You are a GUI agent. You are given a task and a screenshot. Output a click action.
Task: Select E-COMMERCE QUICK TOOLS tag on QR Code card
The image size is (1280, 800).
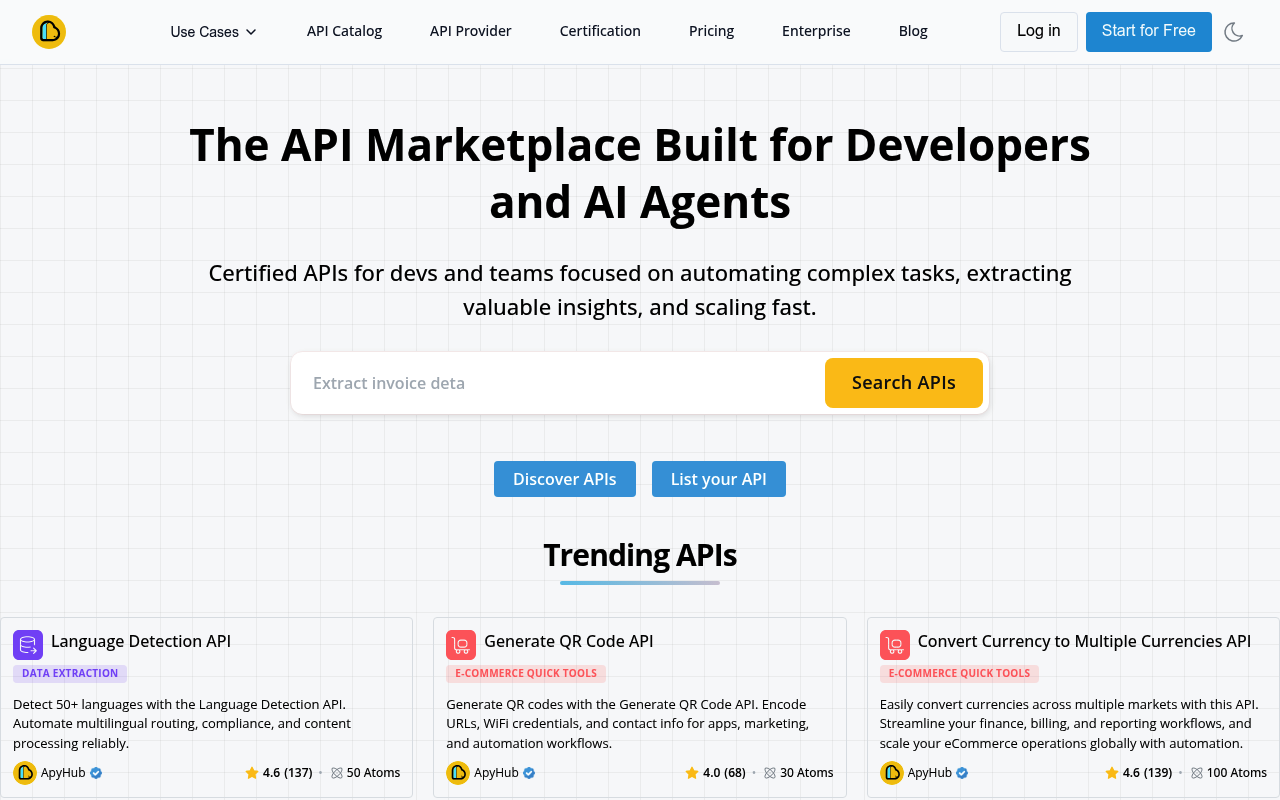point(526,674)
